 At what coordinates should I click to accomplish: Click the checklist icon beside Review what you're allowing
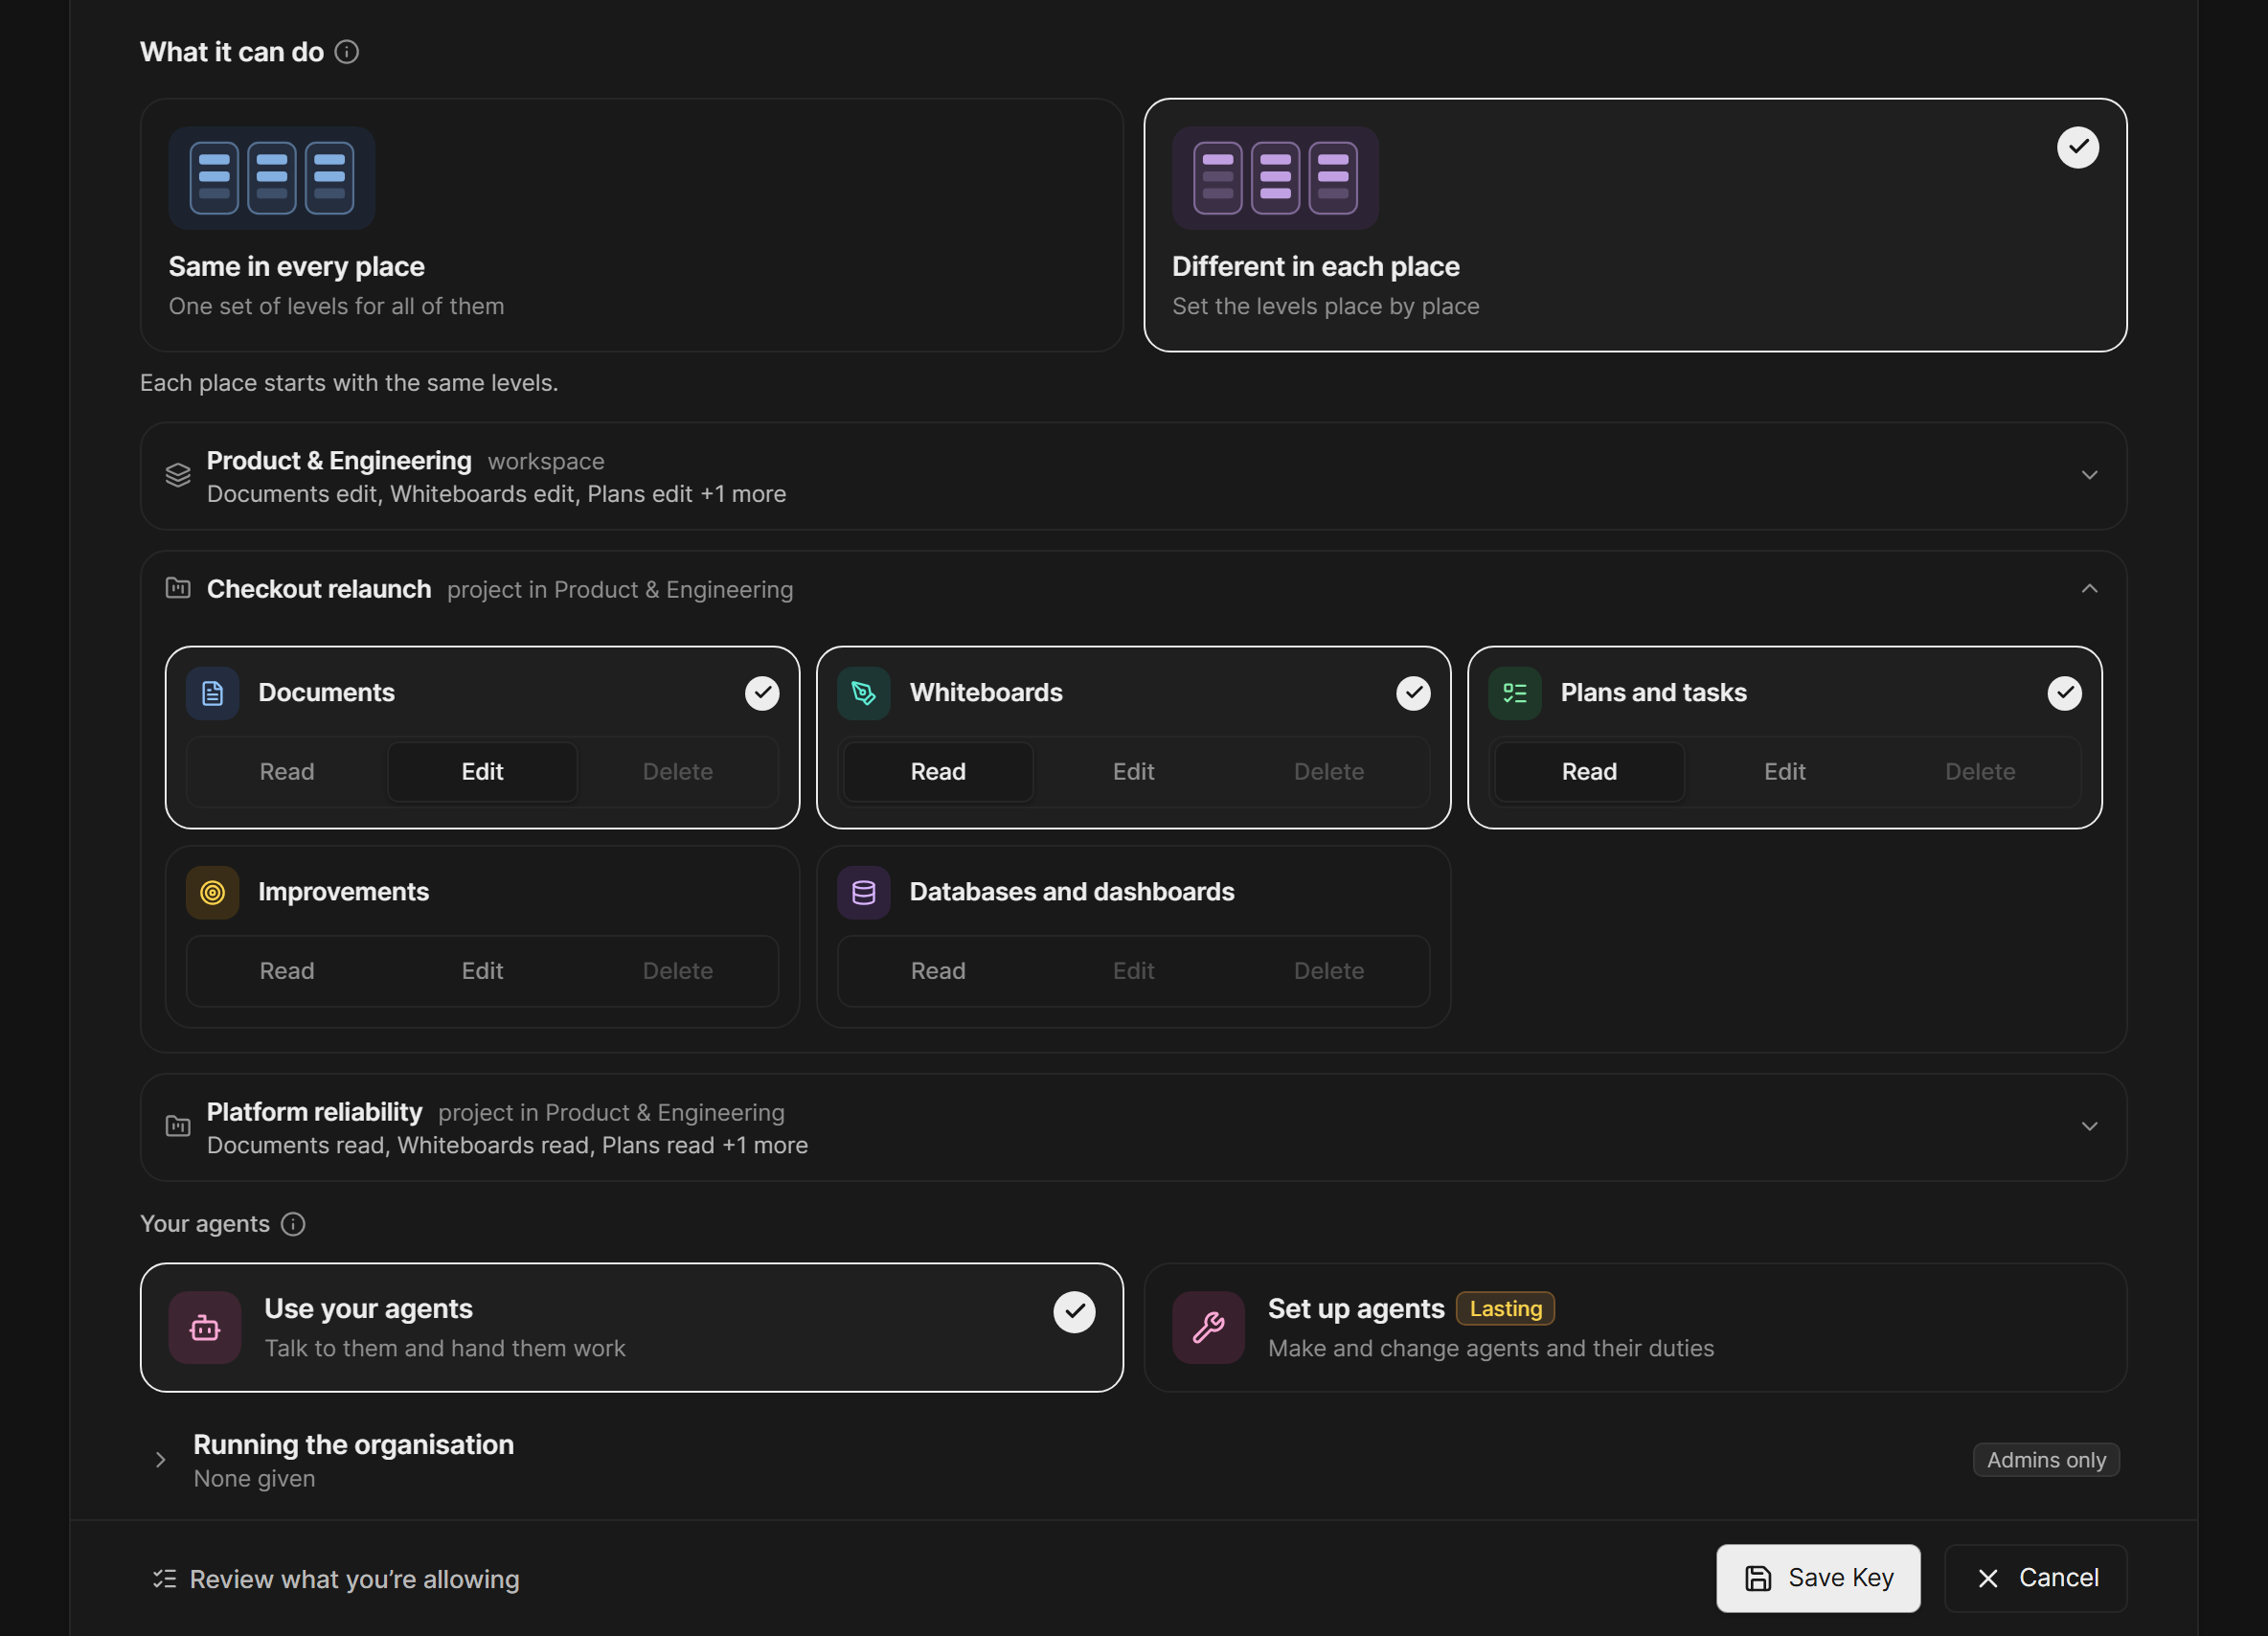pos(165,1579)
